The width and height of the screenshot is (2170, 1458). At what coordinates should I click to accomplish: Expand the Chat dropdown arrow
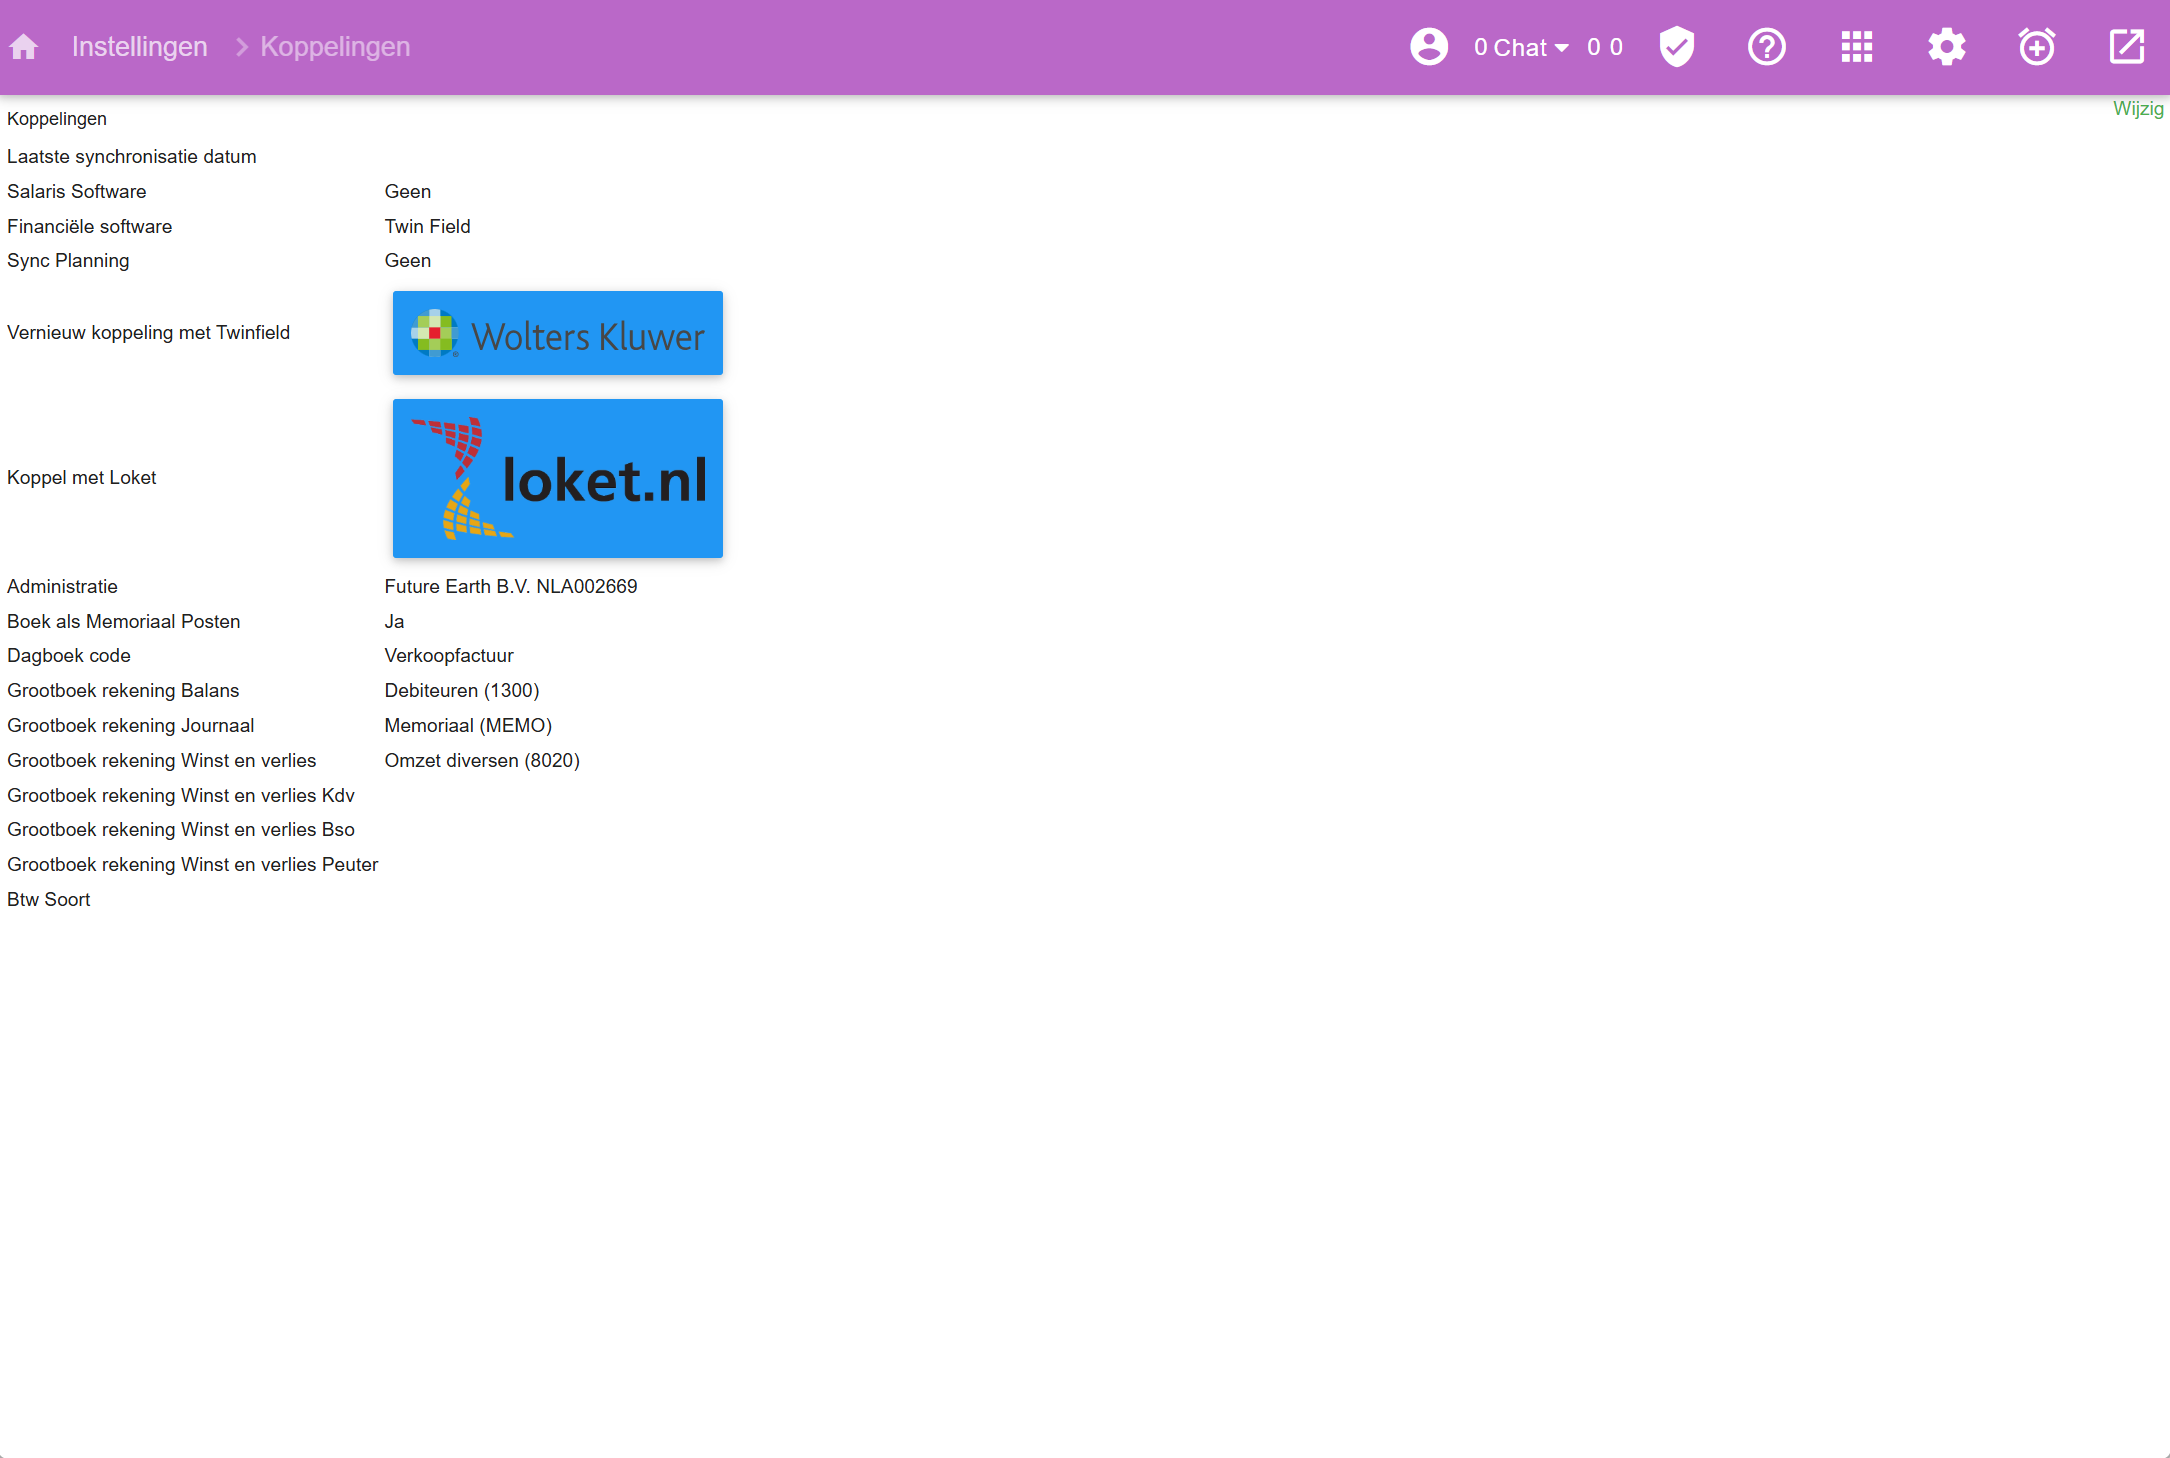coord(1562,48)
